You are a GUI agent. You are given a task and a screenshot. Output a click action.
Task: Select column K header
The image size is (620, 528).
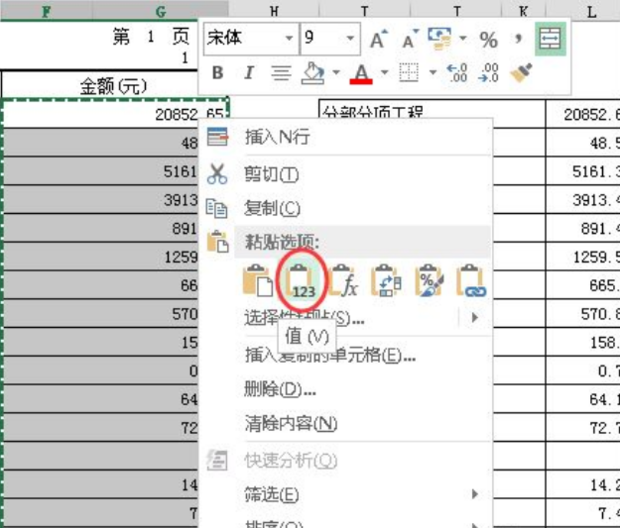524,11
